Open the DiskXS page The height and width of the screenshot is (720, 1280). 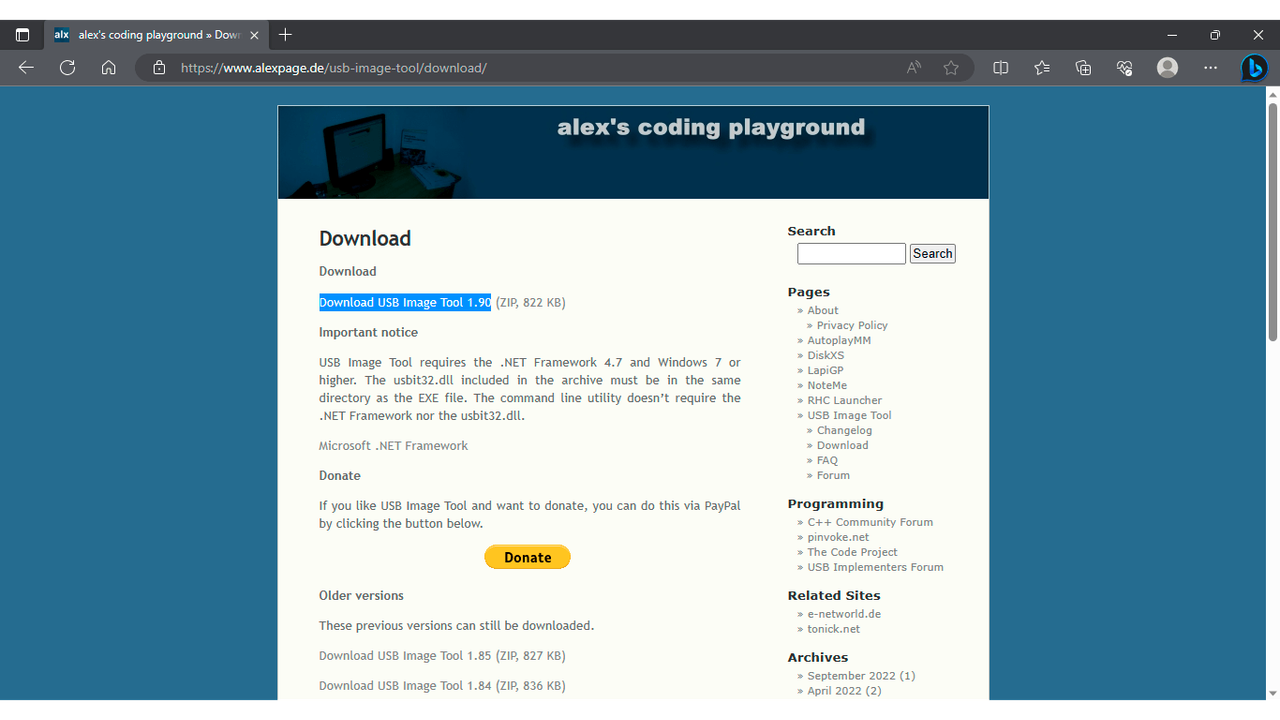coord(826,356)
